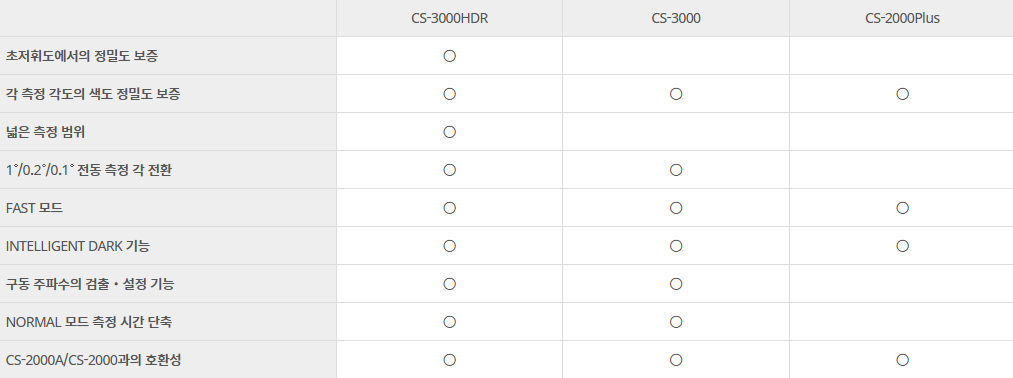The image size is (1013, 378).
Task: Click the CS-3000HDR circle for 넓은 측정 범위
Action: tap(450, 132)
